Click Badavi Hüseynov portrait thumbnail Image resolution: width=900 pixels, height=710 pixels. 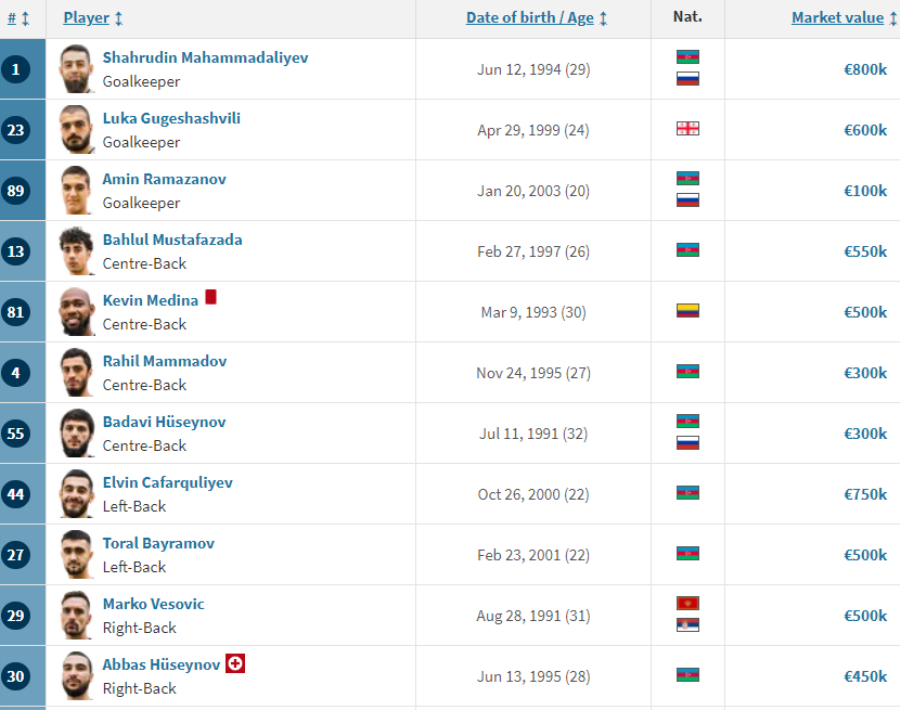click(x=76, y=433)
